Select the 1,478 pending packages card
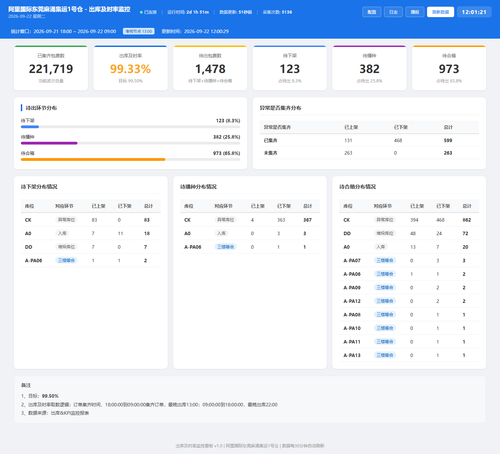This screenshot has width=500, height=454. [x=210, y=68]
